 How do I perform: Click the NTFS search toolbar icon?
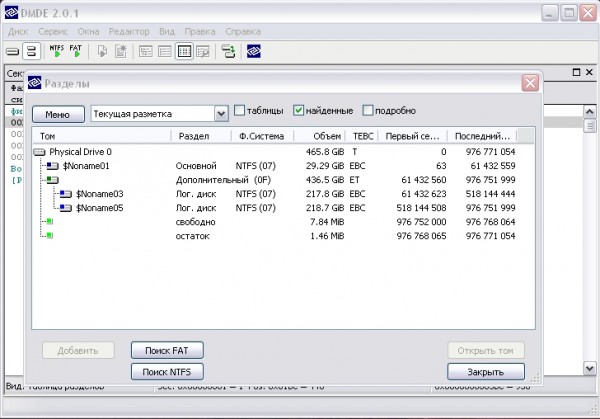(x=57, y=51)
